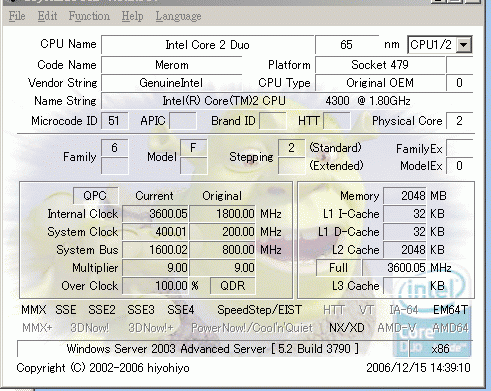Click the empty APIC field

pos(183,121)
